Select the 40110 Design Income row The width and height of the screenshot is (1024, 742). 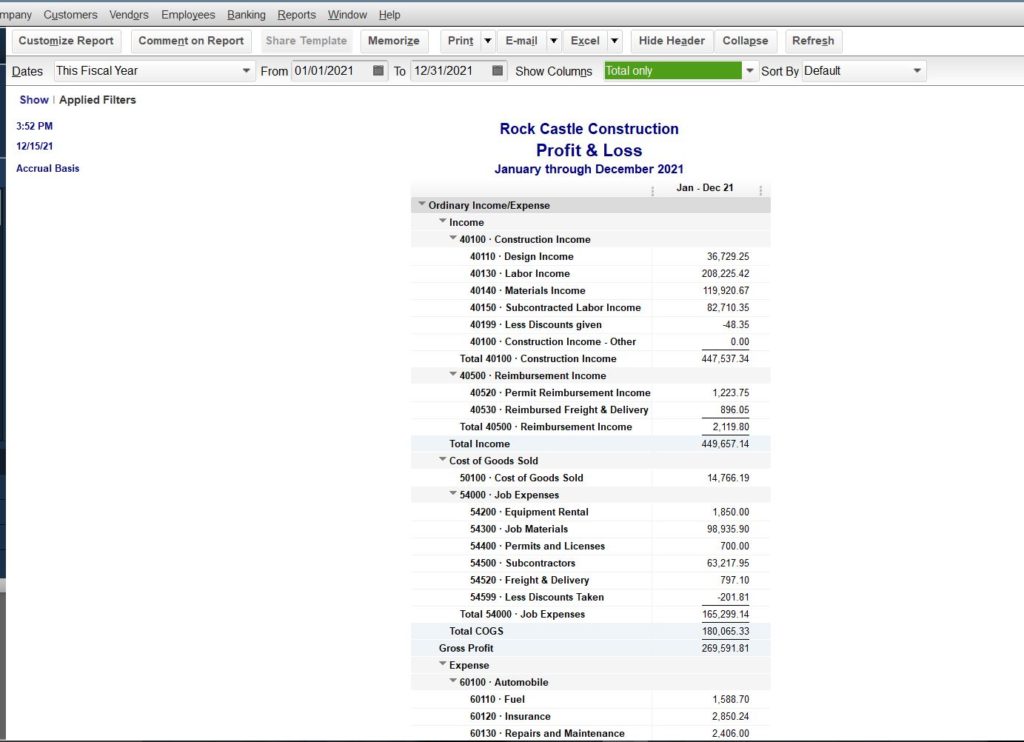[x=590, y=257]
